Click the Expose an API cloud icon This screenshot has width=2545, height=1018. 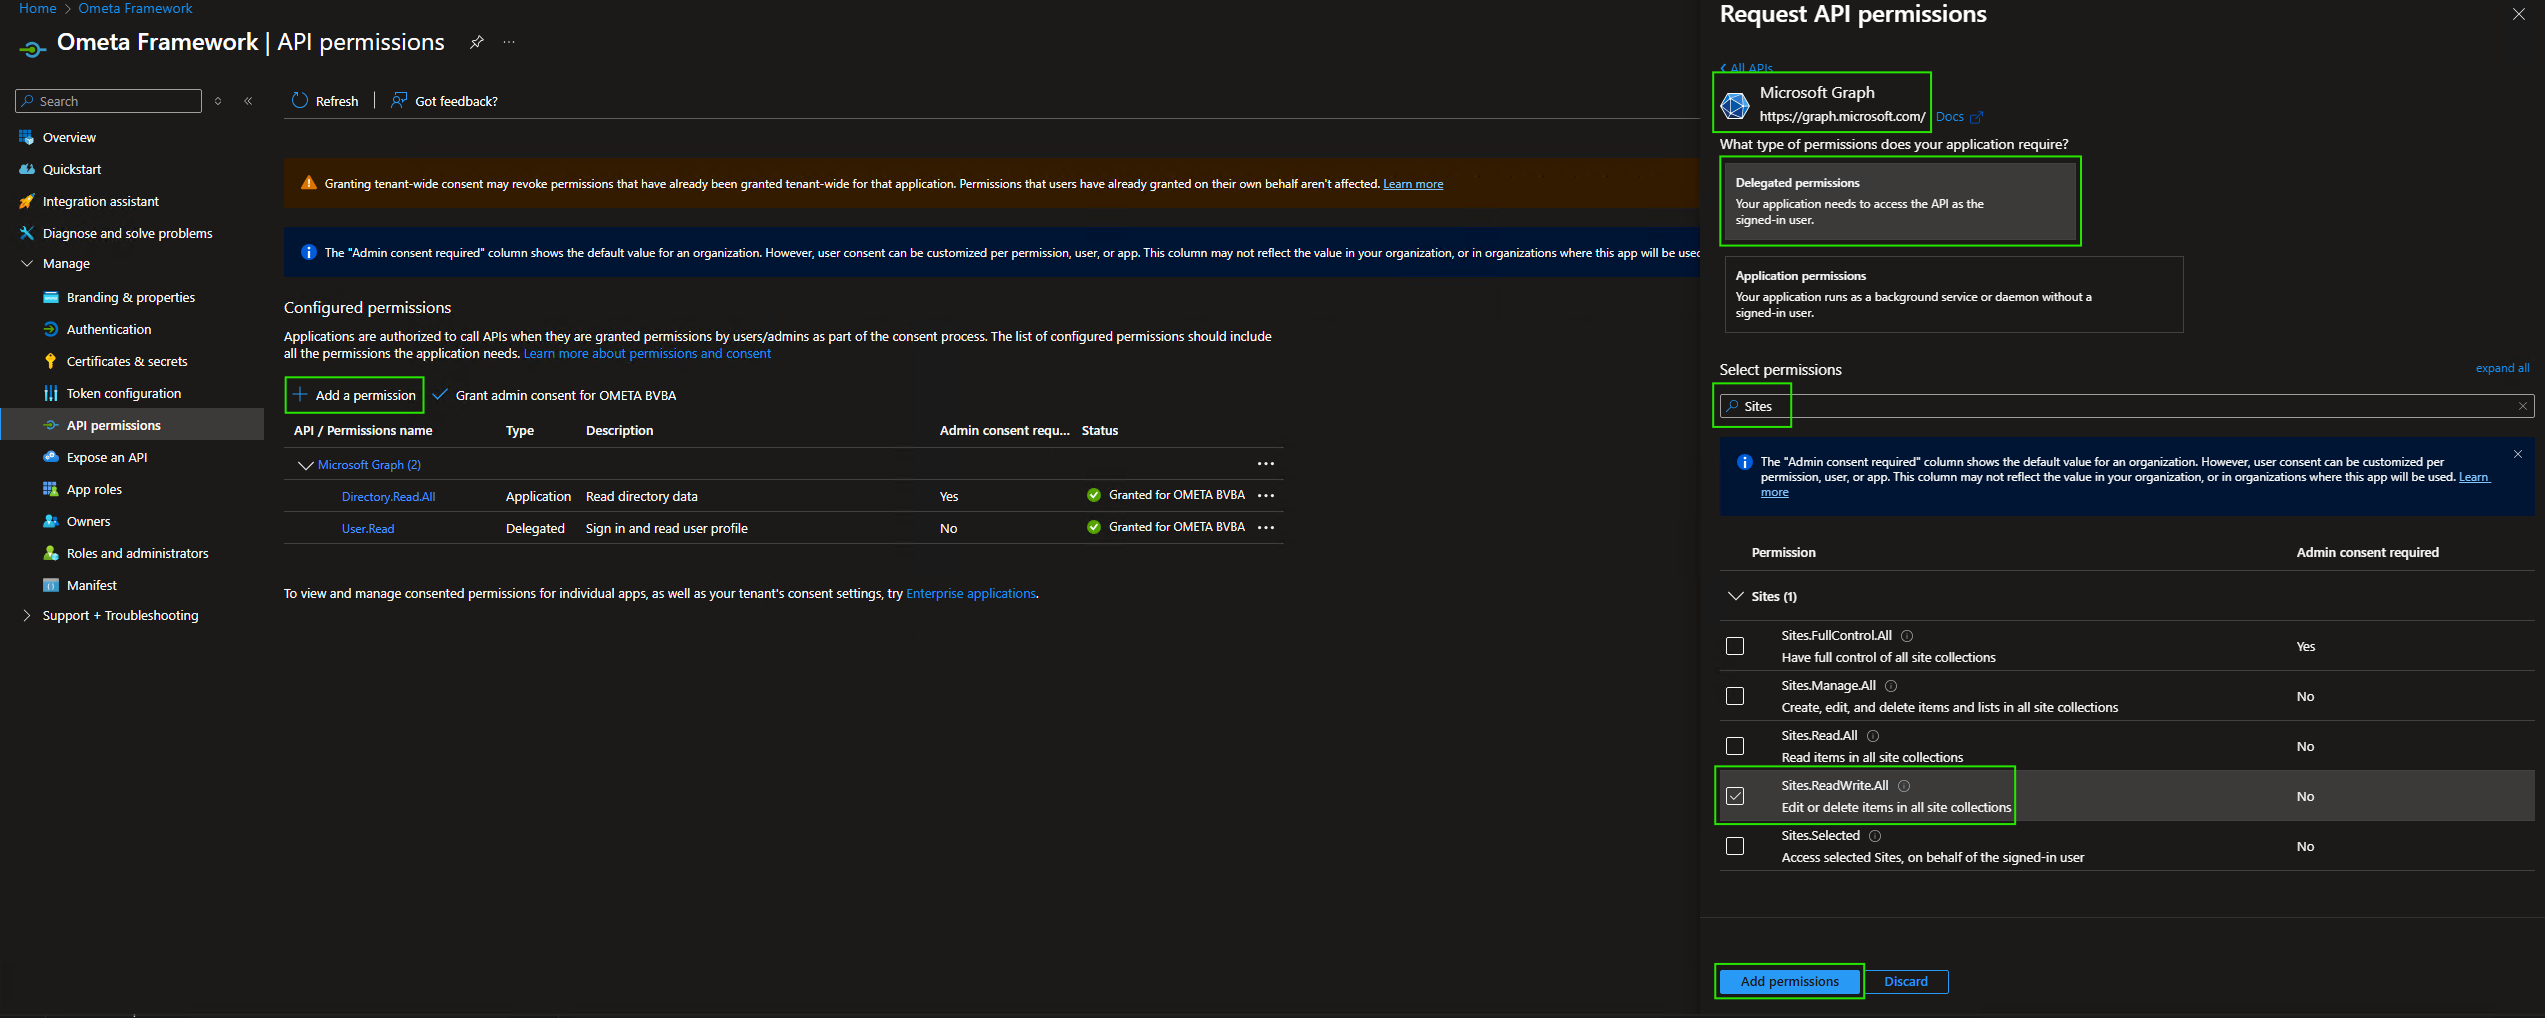[51, 457]
